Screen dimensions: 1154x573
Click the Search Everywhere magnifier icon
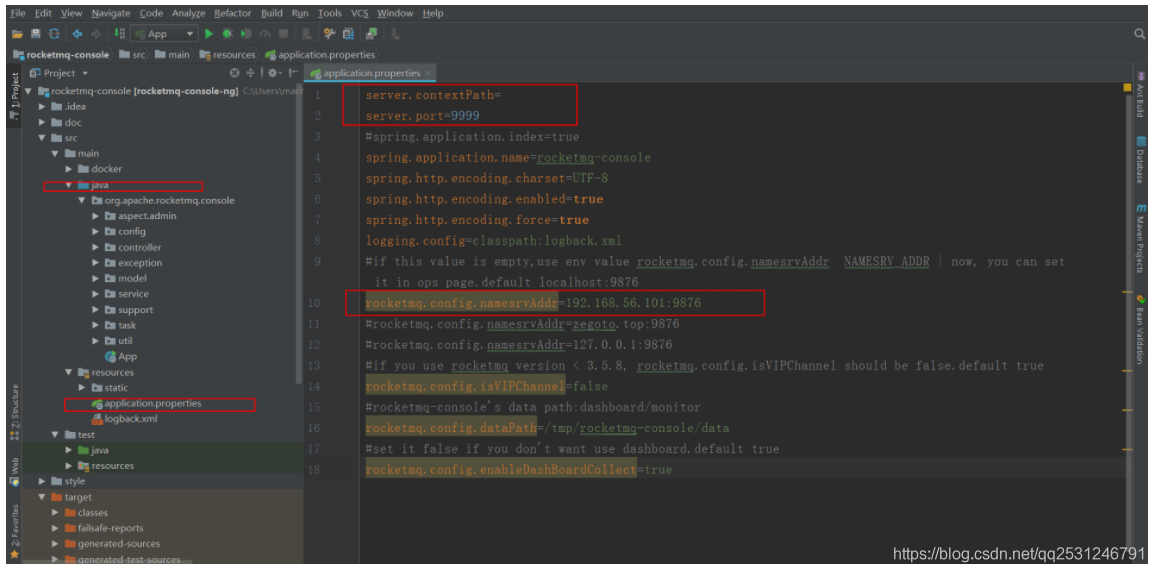[1139, 34]
